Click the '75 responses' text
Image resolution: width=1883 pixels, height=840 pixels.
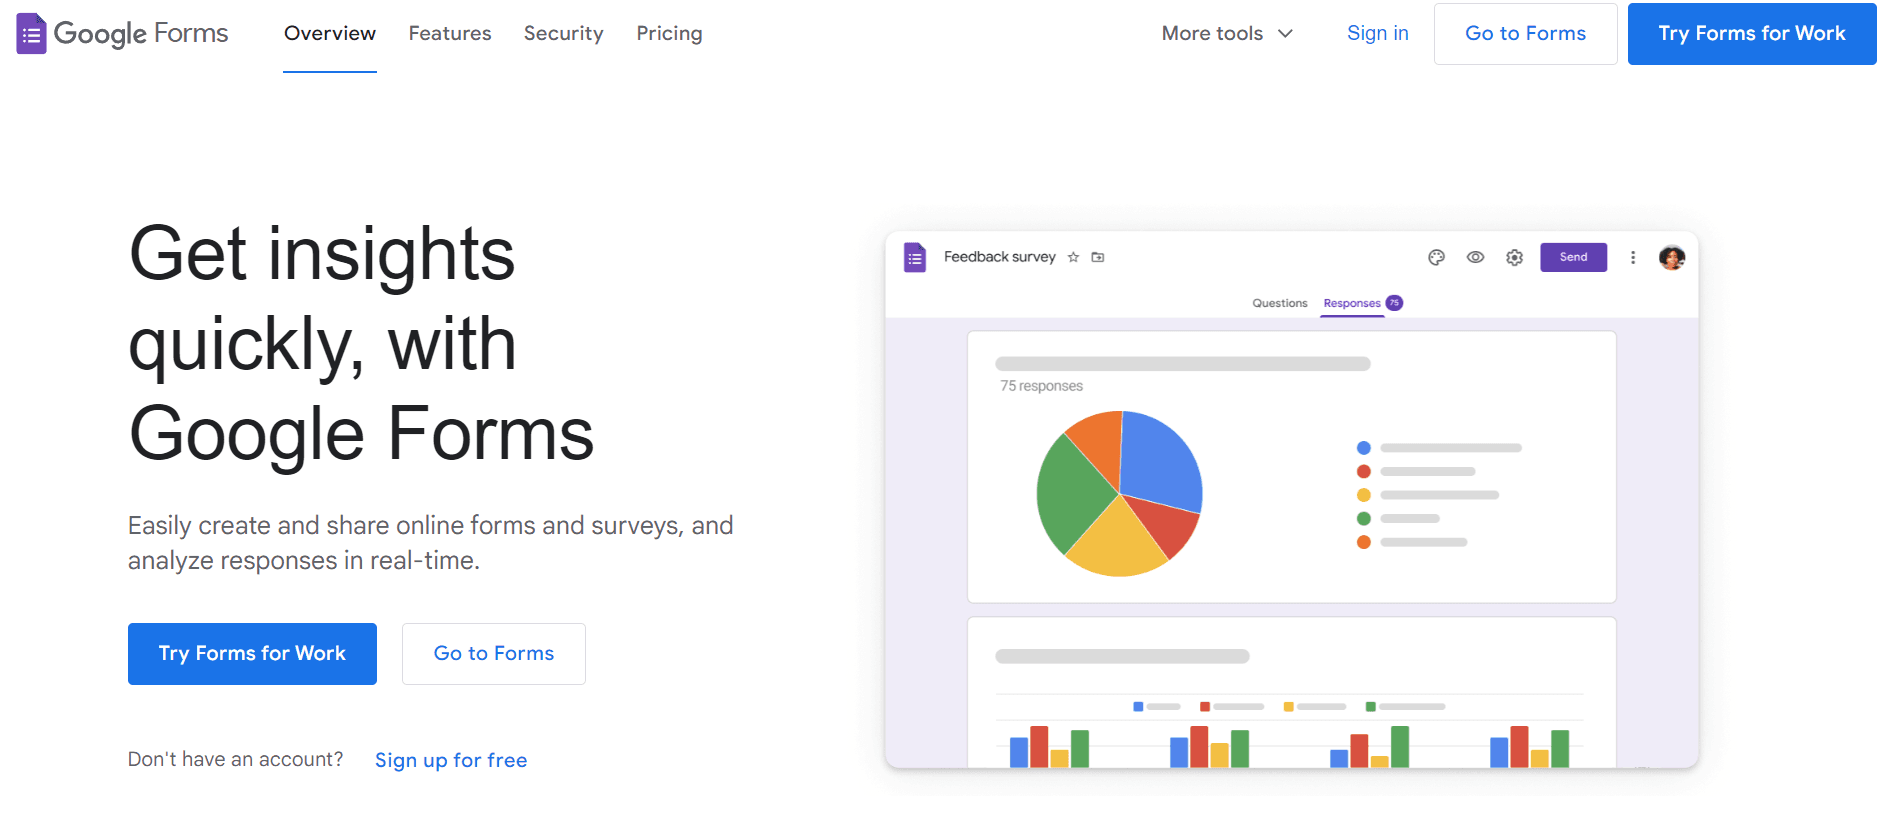1041,386
